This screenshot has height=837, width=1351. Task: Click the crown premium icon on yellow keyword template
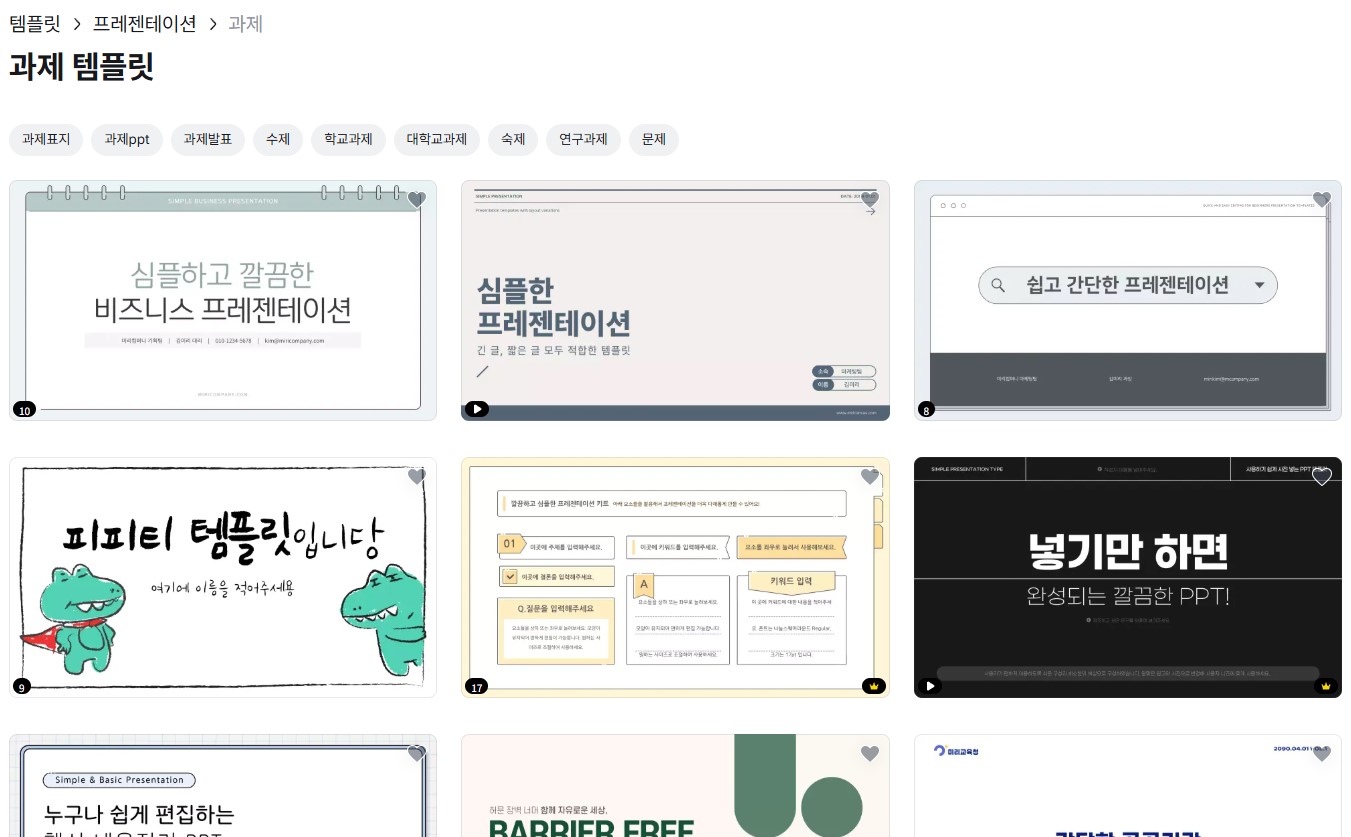pyautogui.click(x=874, y=686)
